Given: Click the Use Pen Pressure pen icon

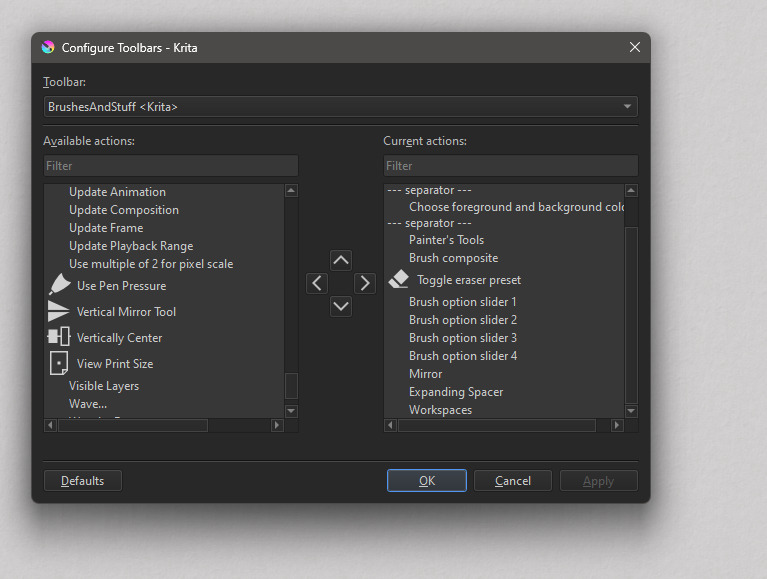Looking at the screenshot, I should click(59, 285).
